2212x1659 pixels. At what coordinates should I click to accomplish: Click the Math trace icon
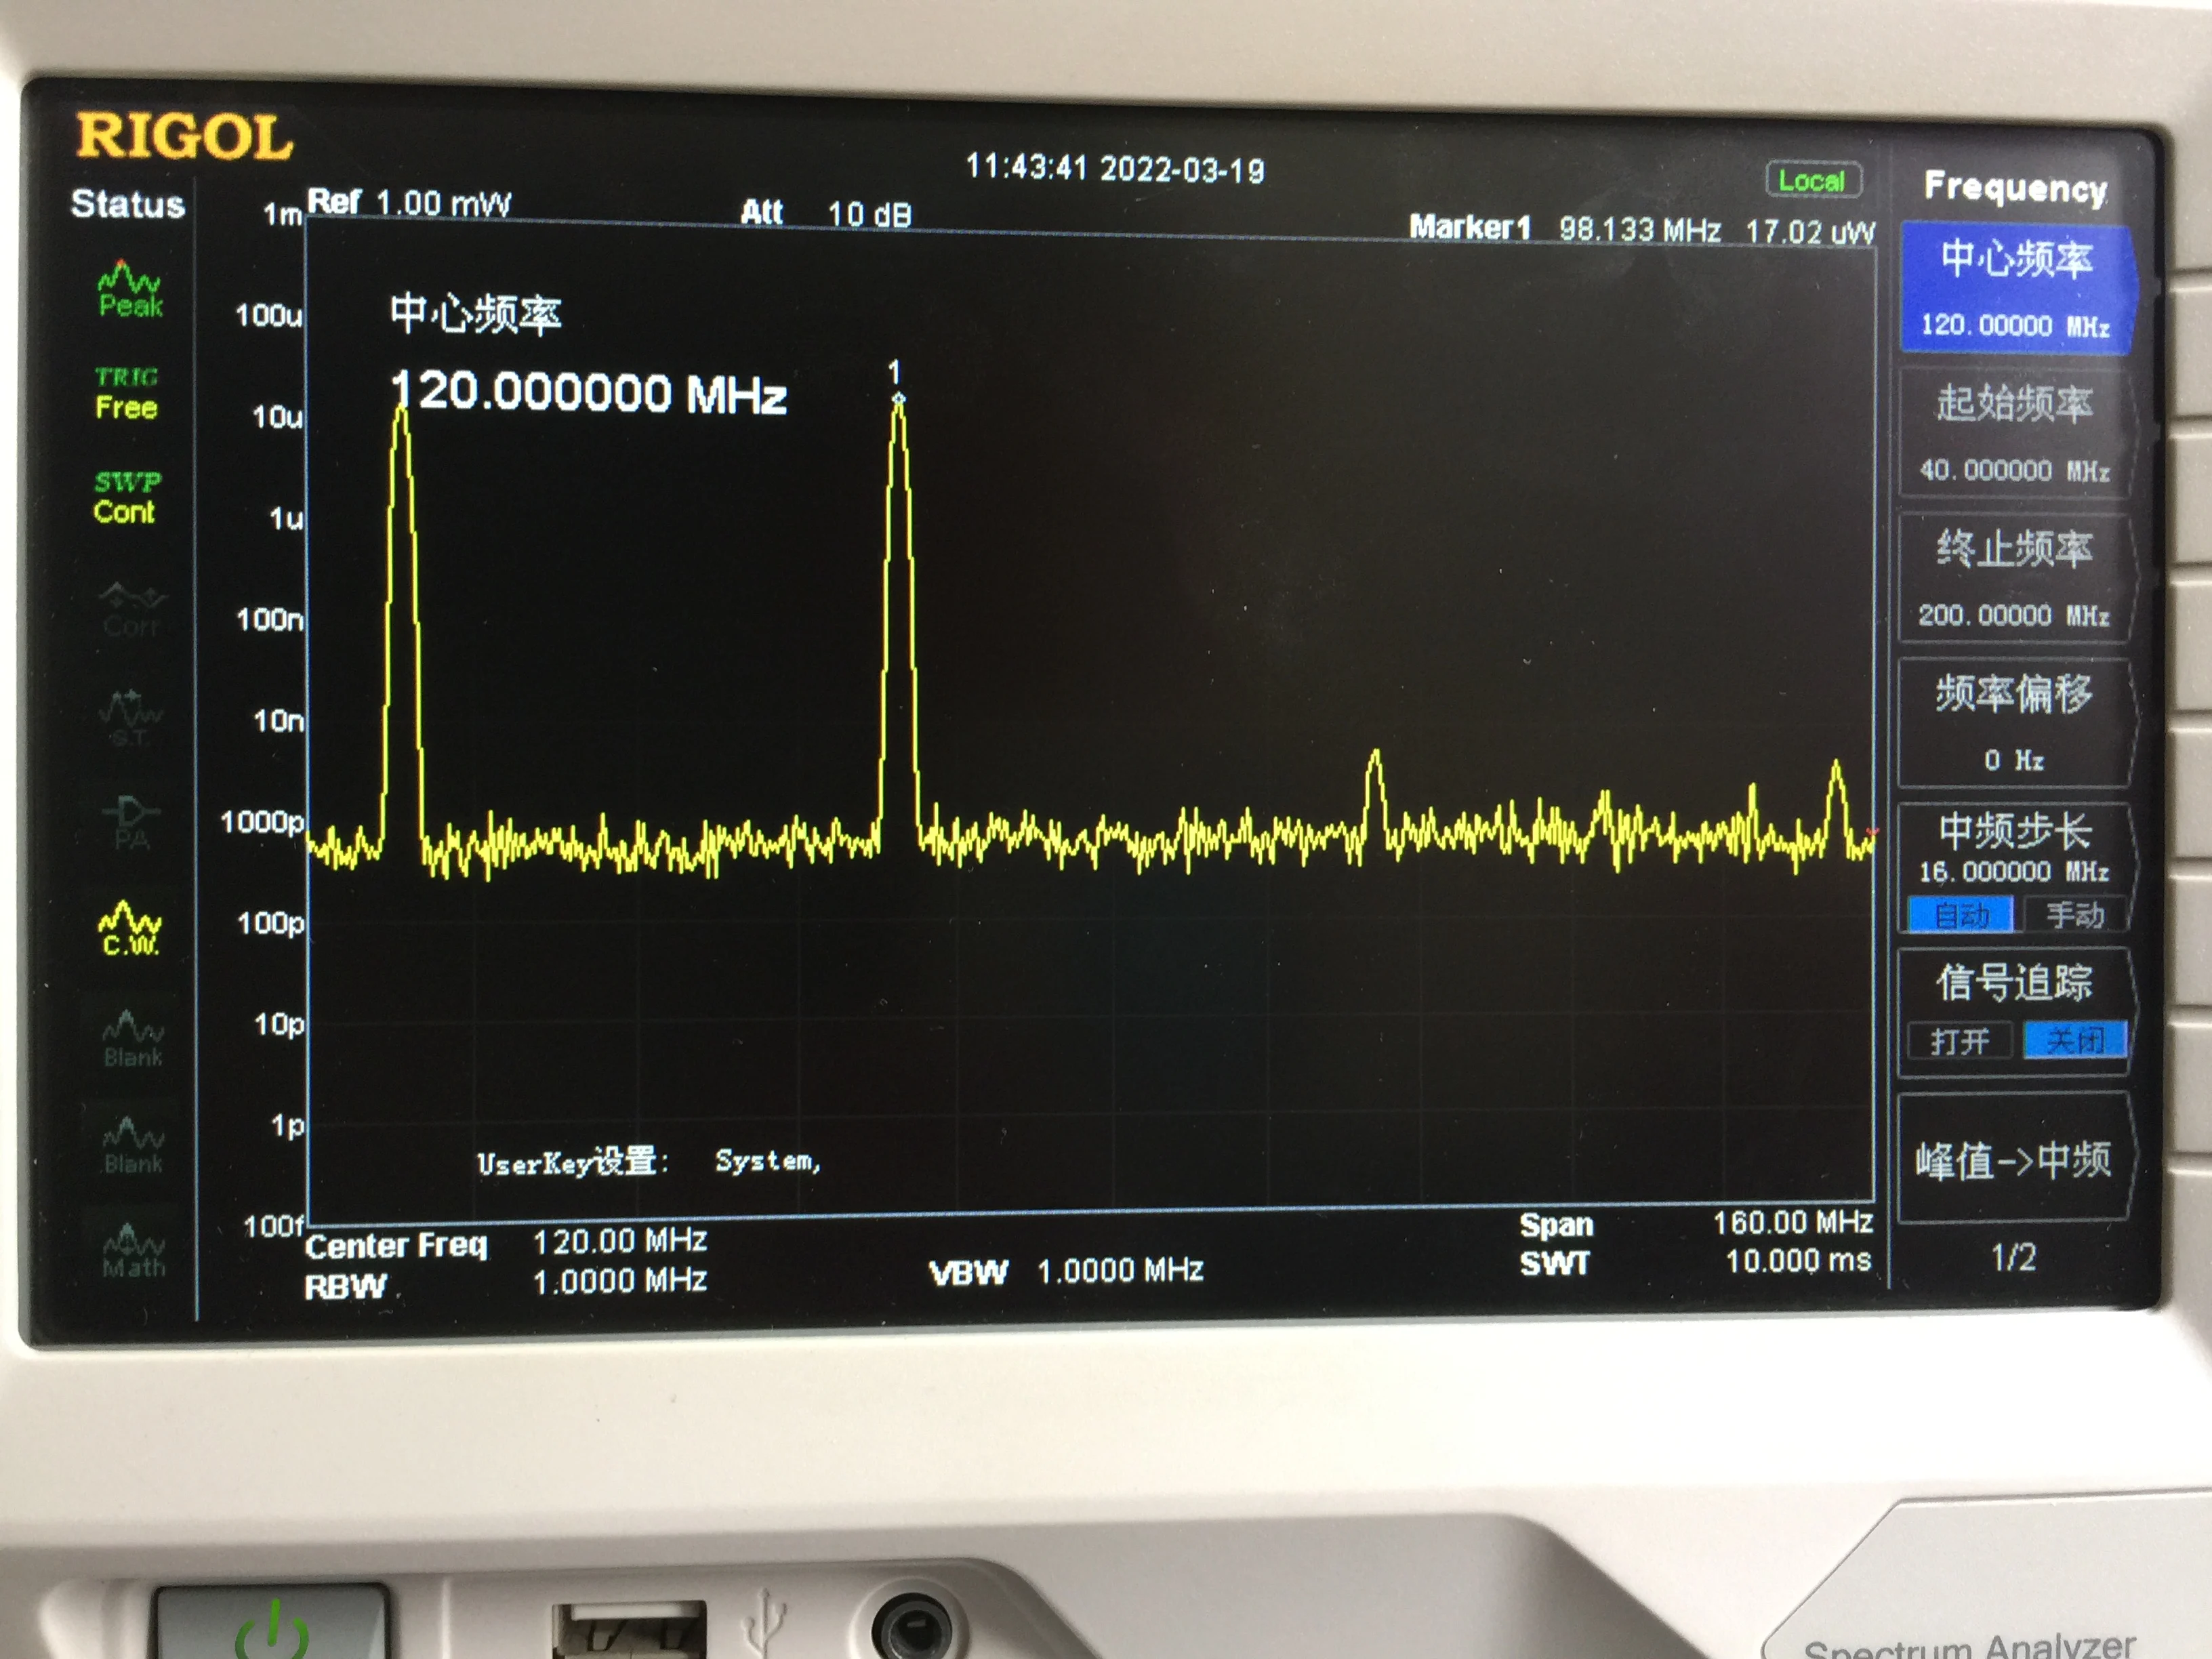pos(134,1250)
